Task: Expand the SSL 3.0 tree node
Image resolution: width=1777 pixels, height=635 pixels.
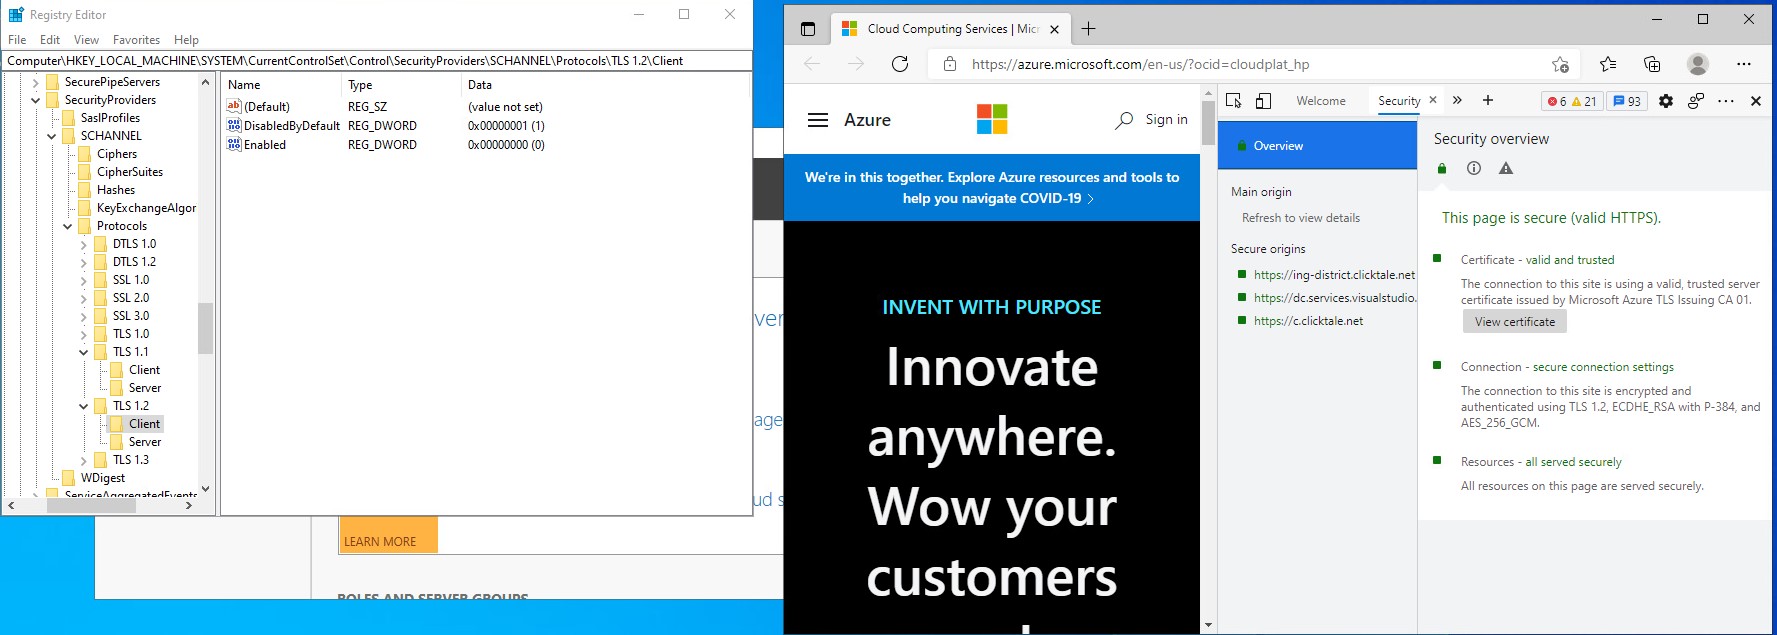Action: (84, 316)
